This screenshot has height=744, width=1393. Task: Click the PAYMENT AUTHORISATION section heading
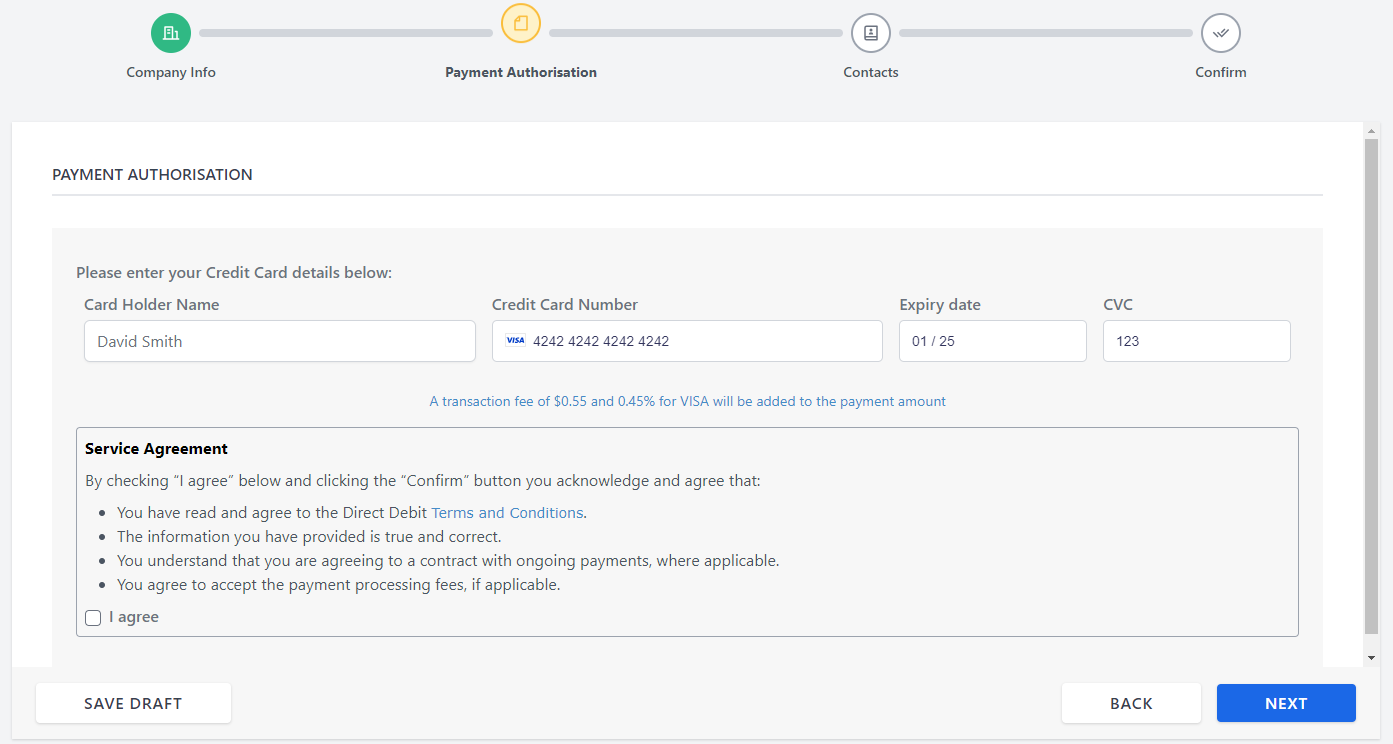152,174
